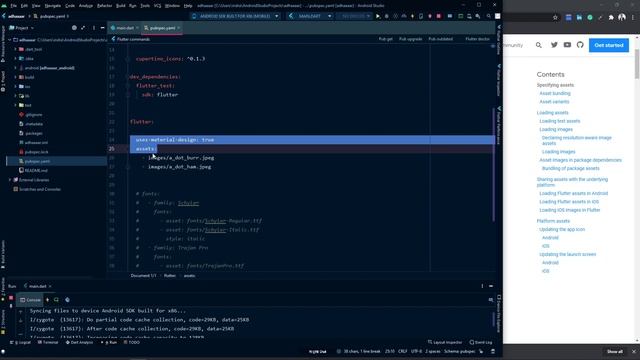Viewport: 640px width, 360px height.
Task: Open the main.dart run configuration dropdown
Action: (310, 16)
